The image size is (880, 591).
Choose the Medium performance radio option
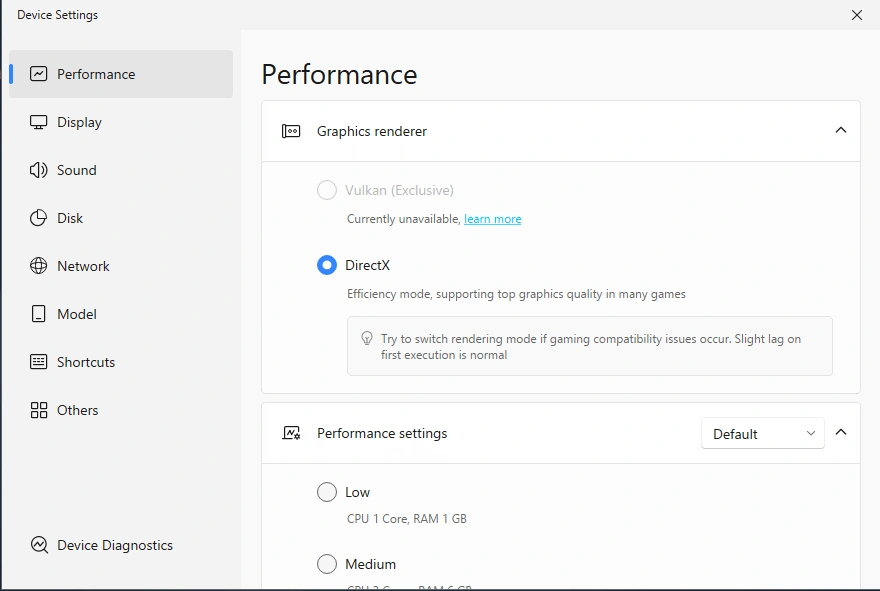coord(327,564)
